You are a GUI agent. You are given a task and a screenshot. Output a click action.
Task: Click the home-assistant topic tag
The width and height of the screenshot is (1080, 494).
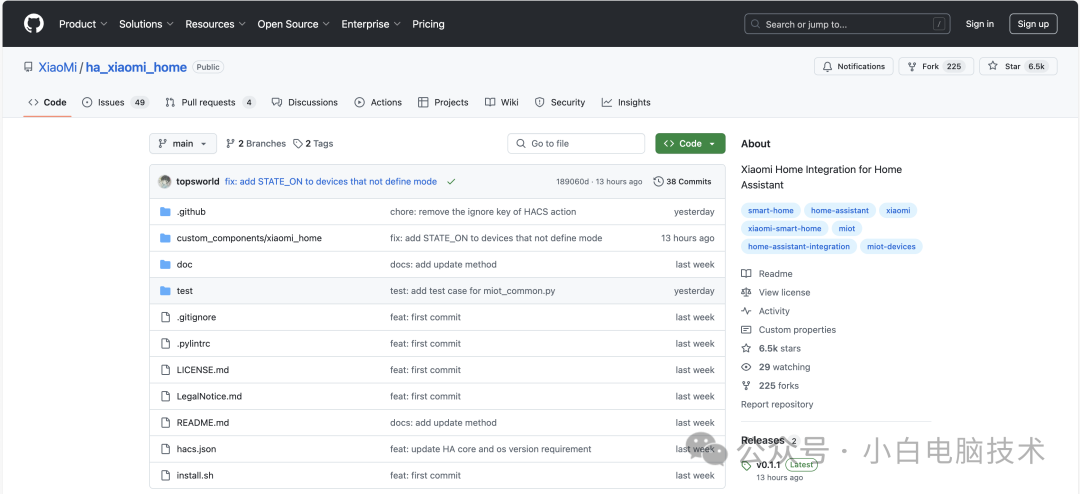[x=840, y=210]
